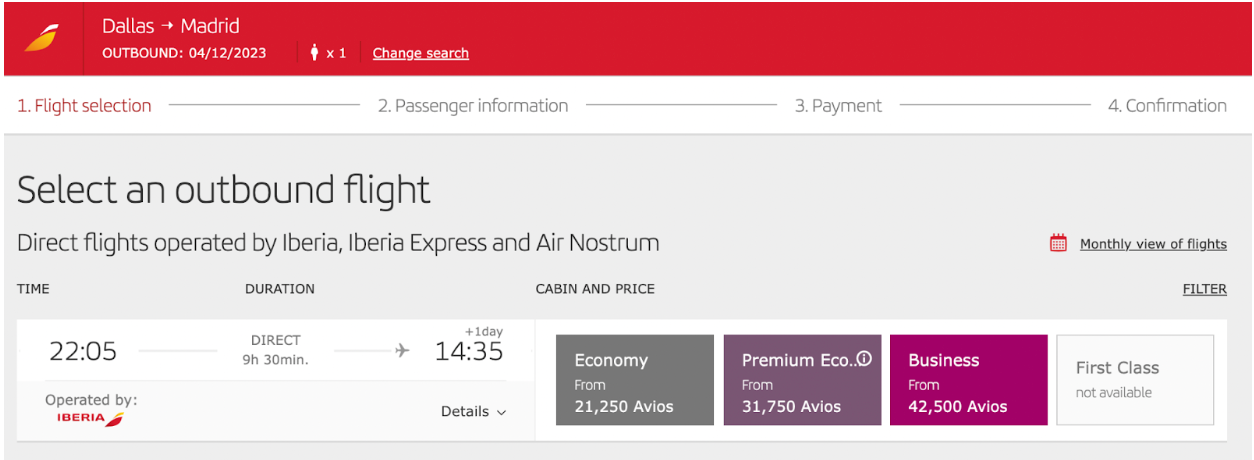Click the airplane icon on the flight timeline
The image size is (1254, 460).
click(402, 350)
